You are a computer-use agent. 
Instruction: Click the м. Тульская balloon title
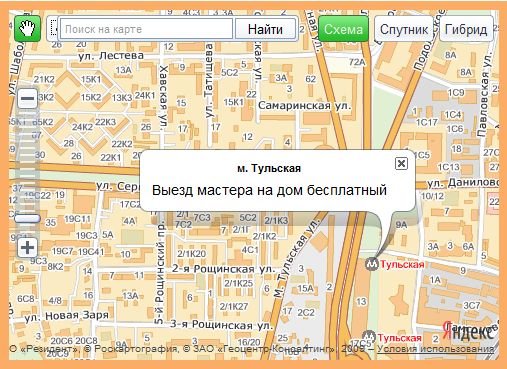click(269, 168)
